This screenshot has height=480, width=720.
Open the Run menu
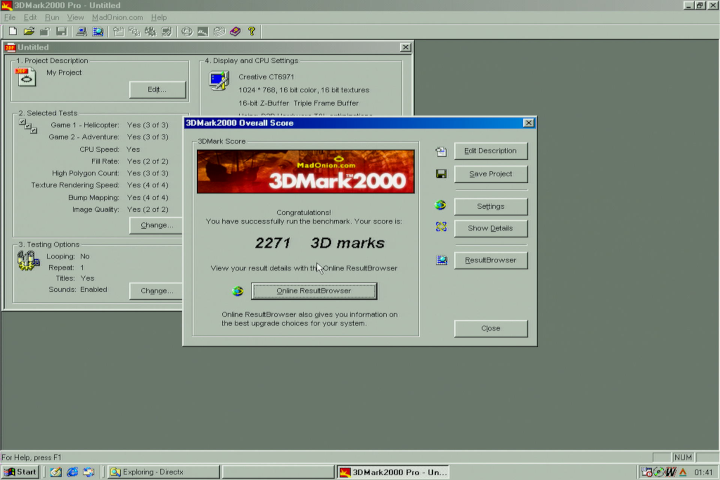(52, 17)
